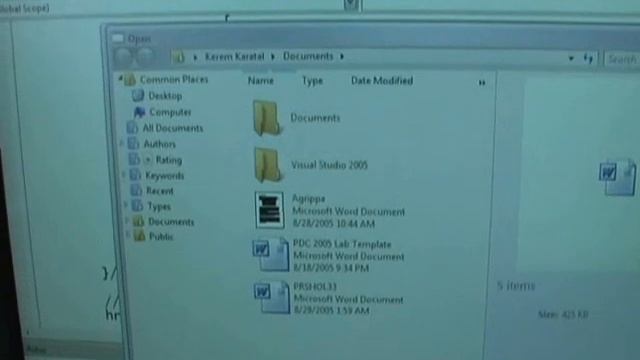
Task: Expand the Types tree node
Action: tap(126, 204)
